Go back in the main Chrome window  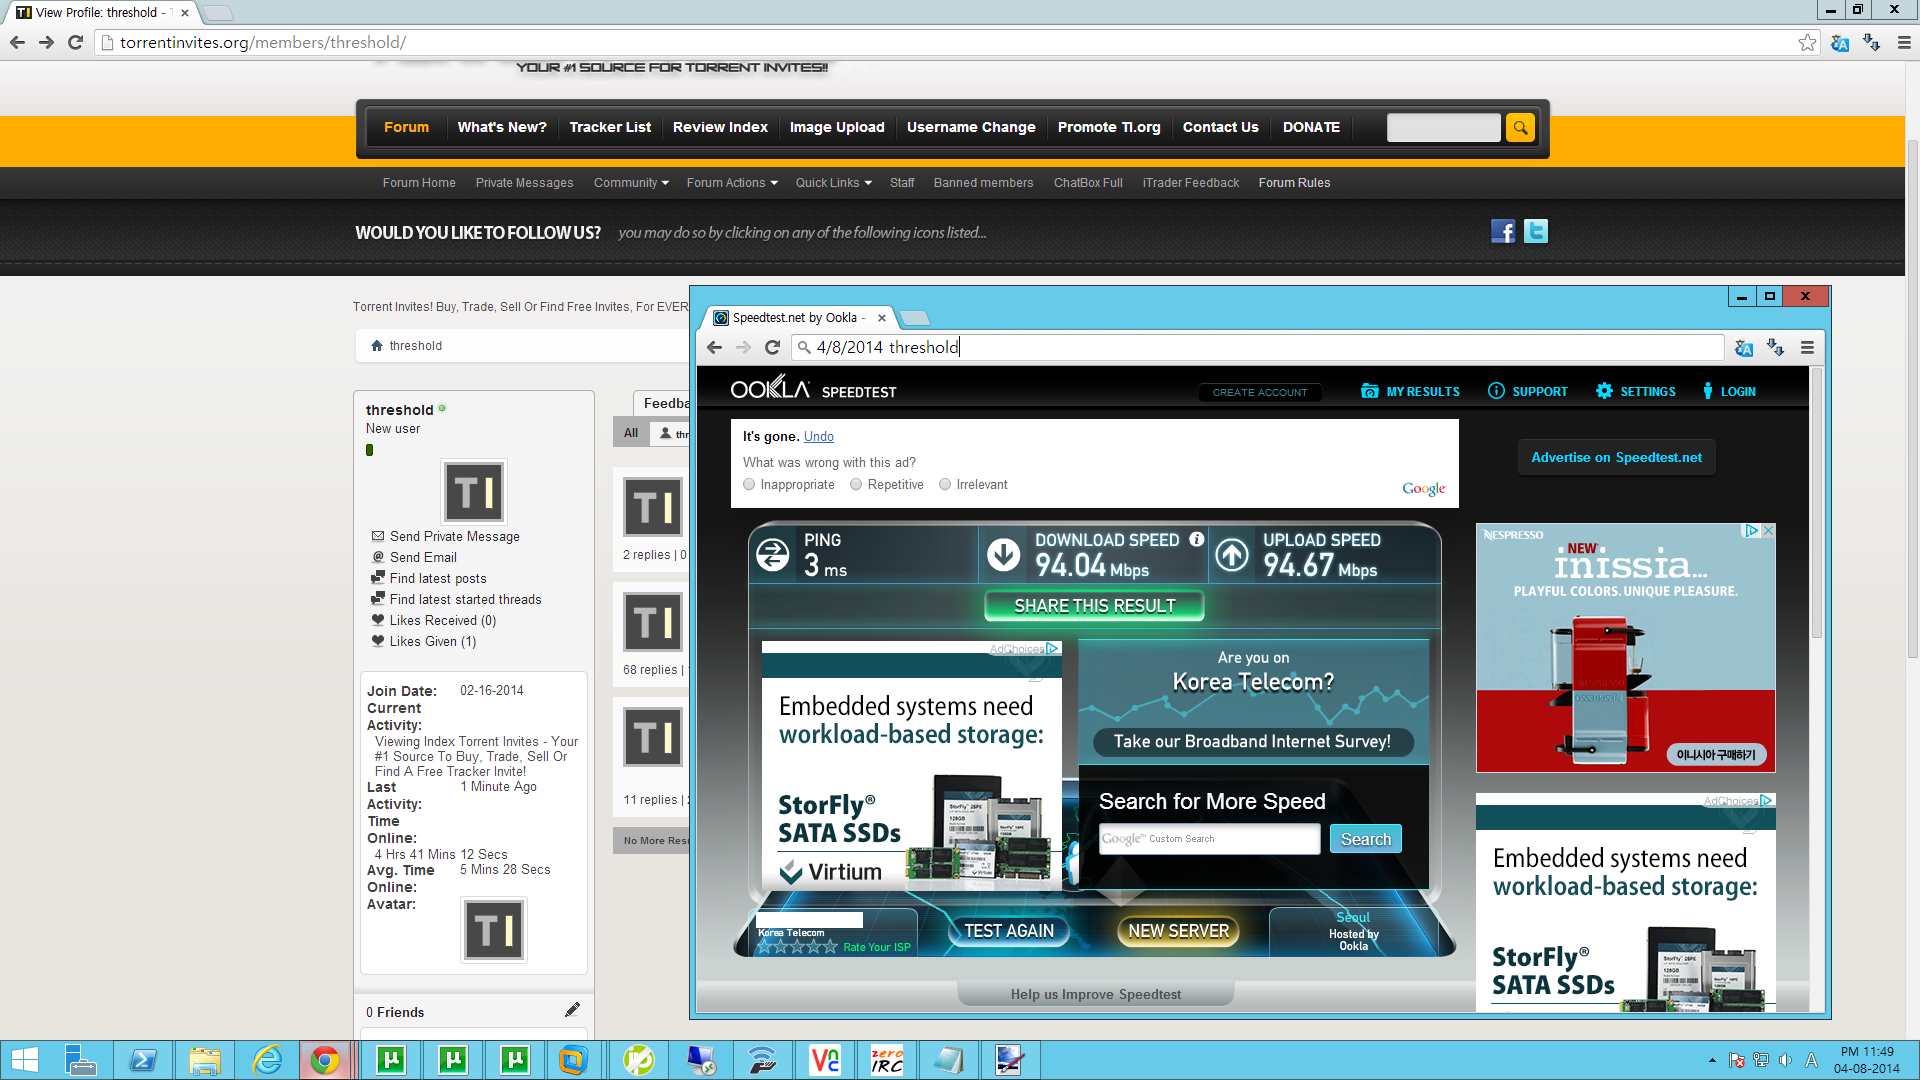click(17, 42)
